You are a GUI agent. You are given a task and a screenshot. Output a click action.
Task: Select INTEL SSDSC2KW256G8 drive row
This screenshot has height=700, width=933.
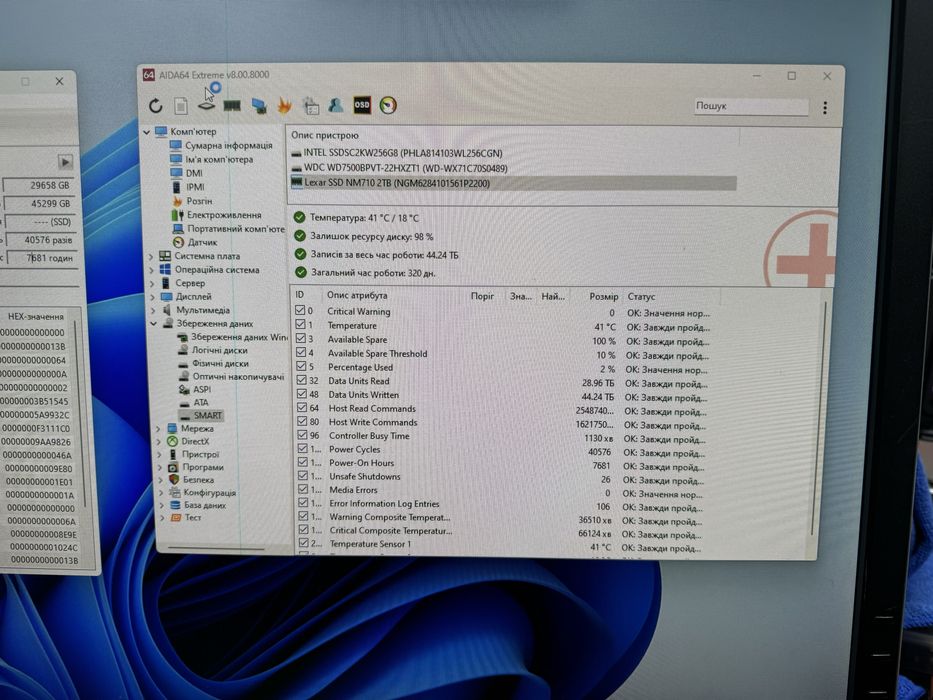[402, 153]
